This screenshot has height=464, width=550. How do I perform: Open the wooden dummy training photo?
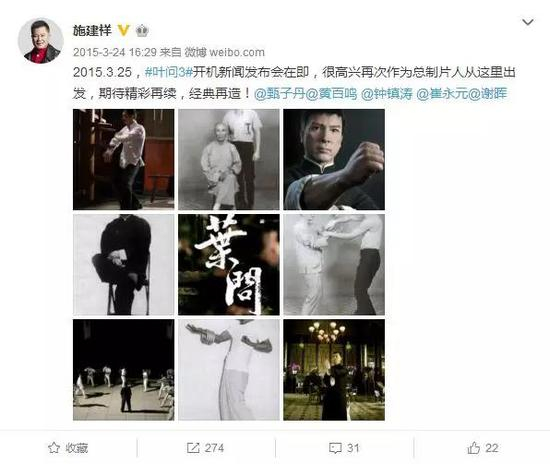tap(123, 160)
